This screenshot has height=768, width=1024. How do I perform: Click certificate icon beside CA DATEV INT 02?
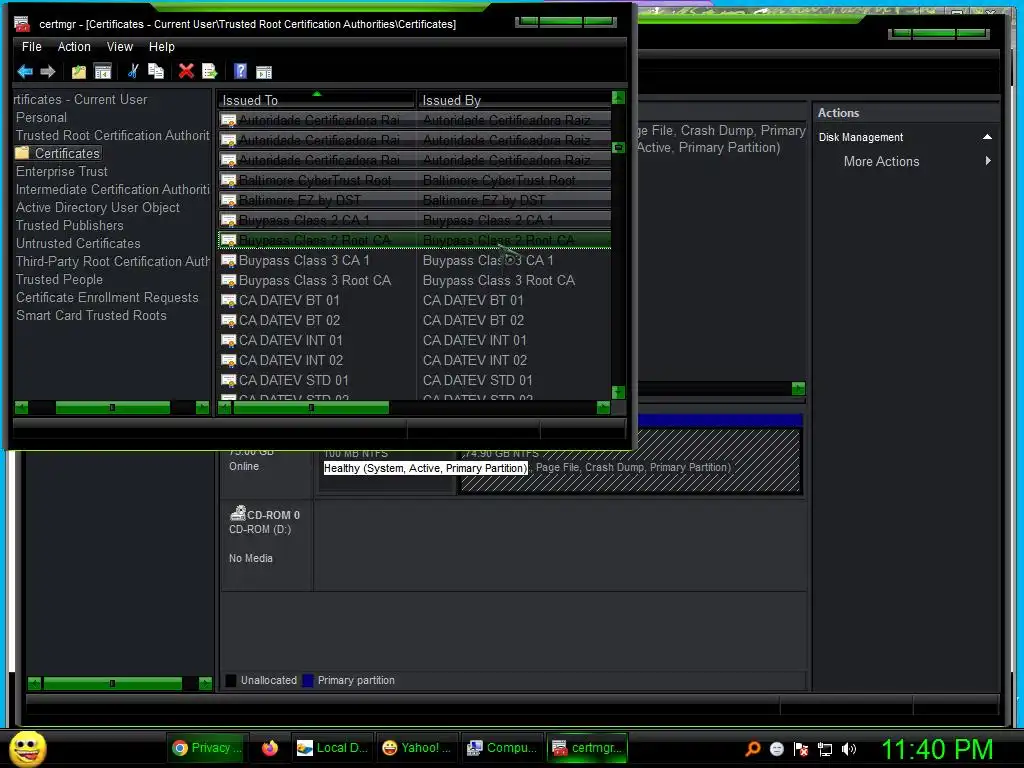pyautogui.click(x=228, y=360)
